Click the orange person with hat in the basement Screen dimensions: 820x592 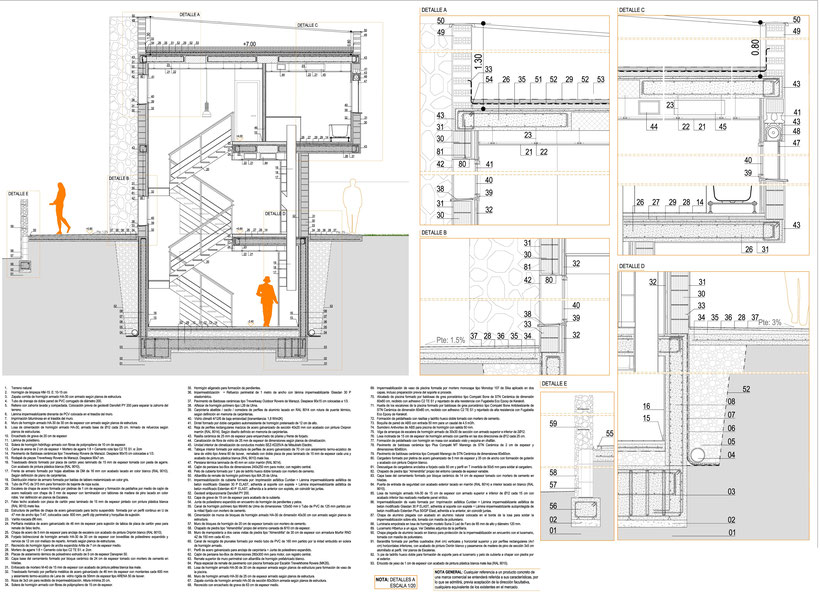[x=267, y=301]
